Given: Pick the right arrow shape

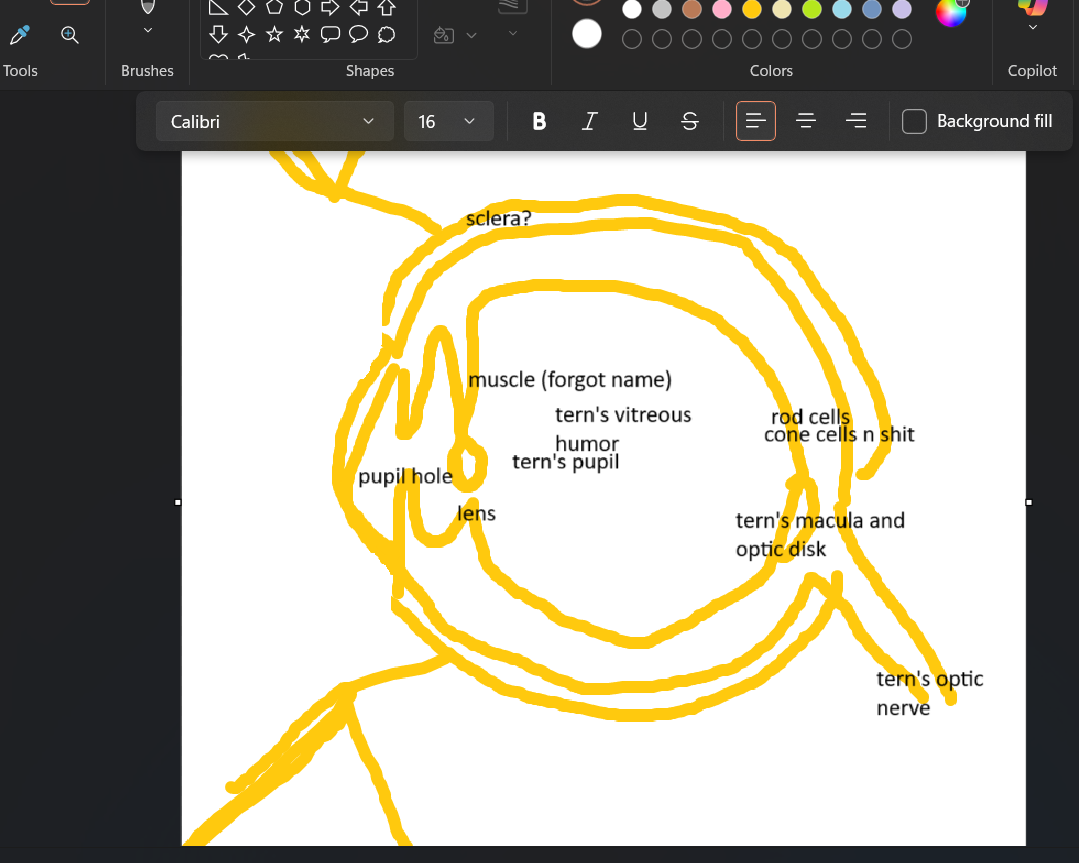Looking at the screenshot, I should tap(330, 7).
